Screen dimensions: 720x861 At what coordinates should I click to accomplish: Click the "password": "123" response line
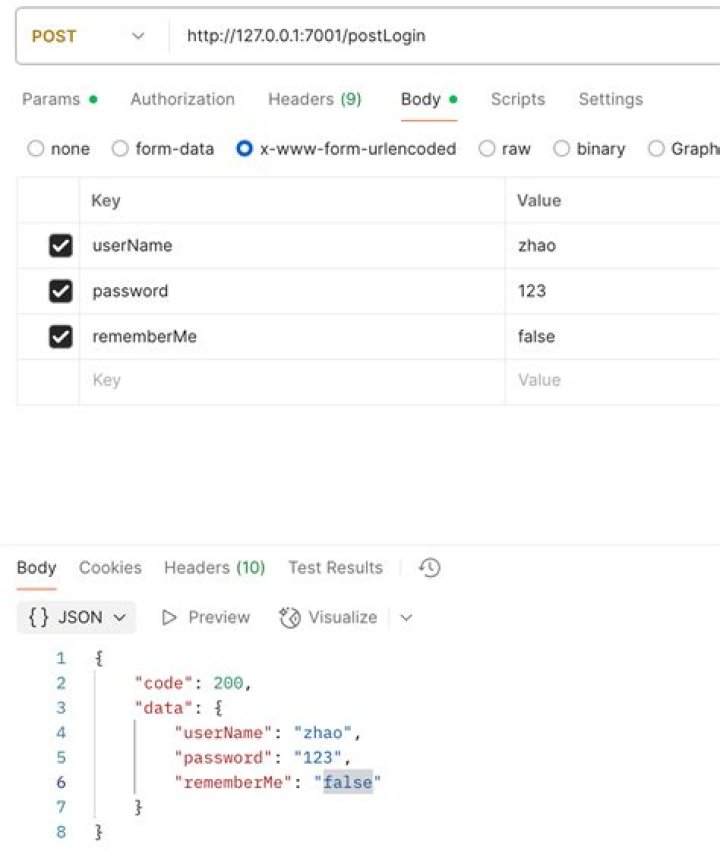coord(263,758)
